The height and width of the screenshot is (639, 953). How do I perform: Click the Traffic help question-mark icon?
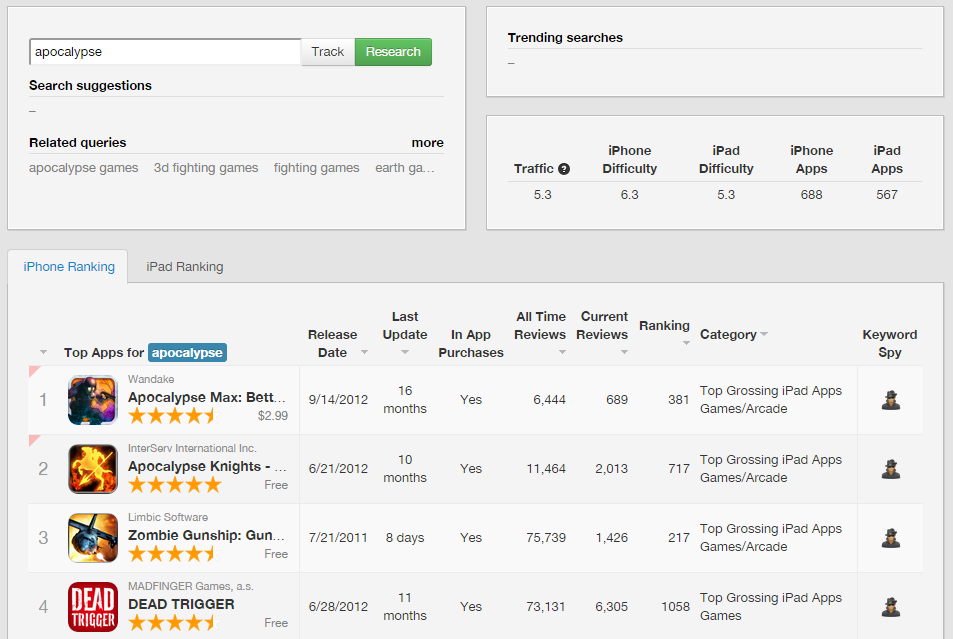(564, 169)
